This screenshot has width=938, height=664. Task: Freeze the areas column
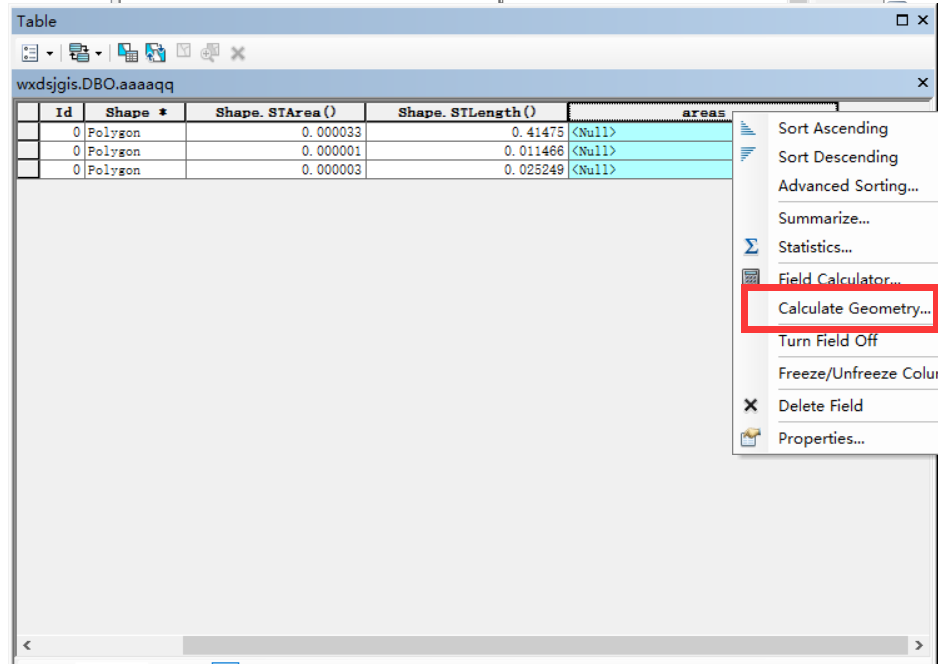(840, 373)
